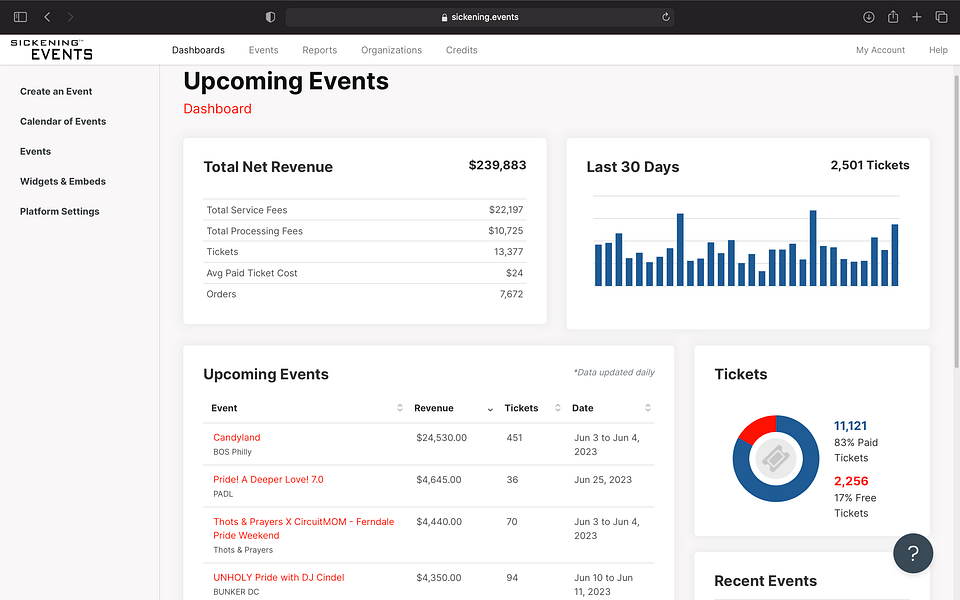Open Widgets & Embeds in sidebar
Viewport: 960px width, 600px height.
pyautogui.click(x=62, y=181)
